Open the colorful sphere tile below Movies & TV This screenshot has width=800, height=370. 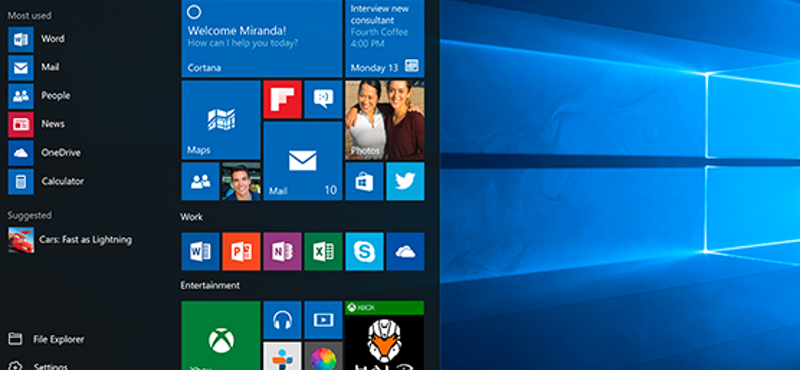323,356
